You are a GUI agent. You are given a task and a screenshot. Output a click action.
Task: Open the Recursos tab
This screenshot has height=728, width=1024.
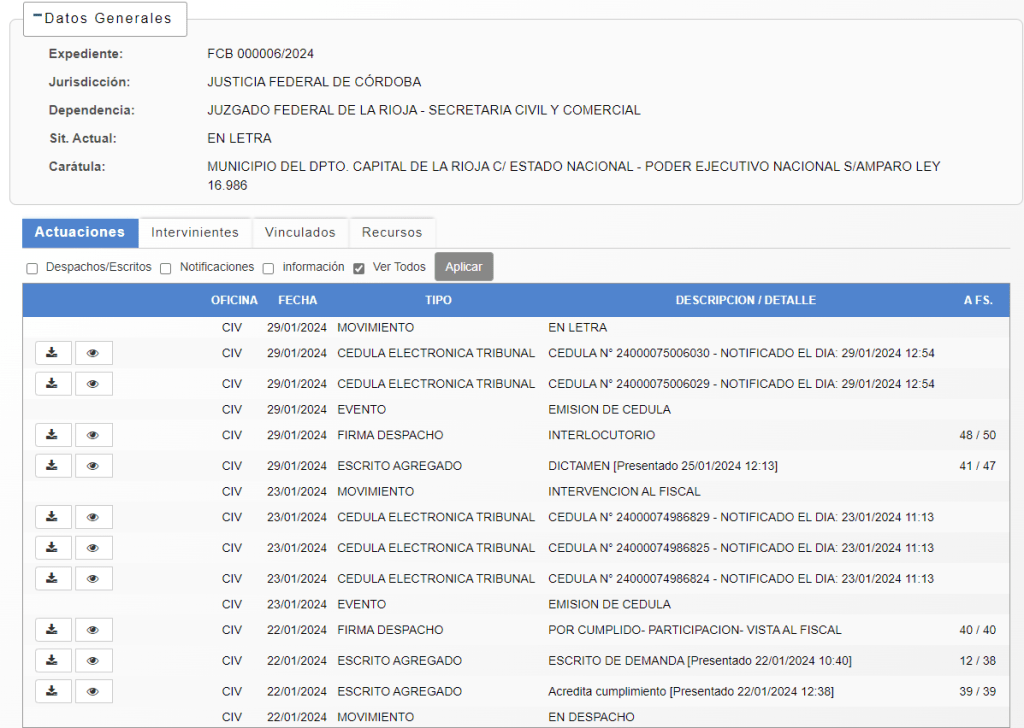[392, 232]
